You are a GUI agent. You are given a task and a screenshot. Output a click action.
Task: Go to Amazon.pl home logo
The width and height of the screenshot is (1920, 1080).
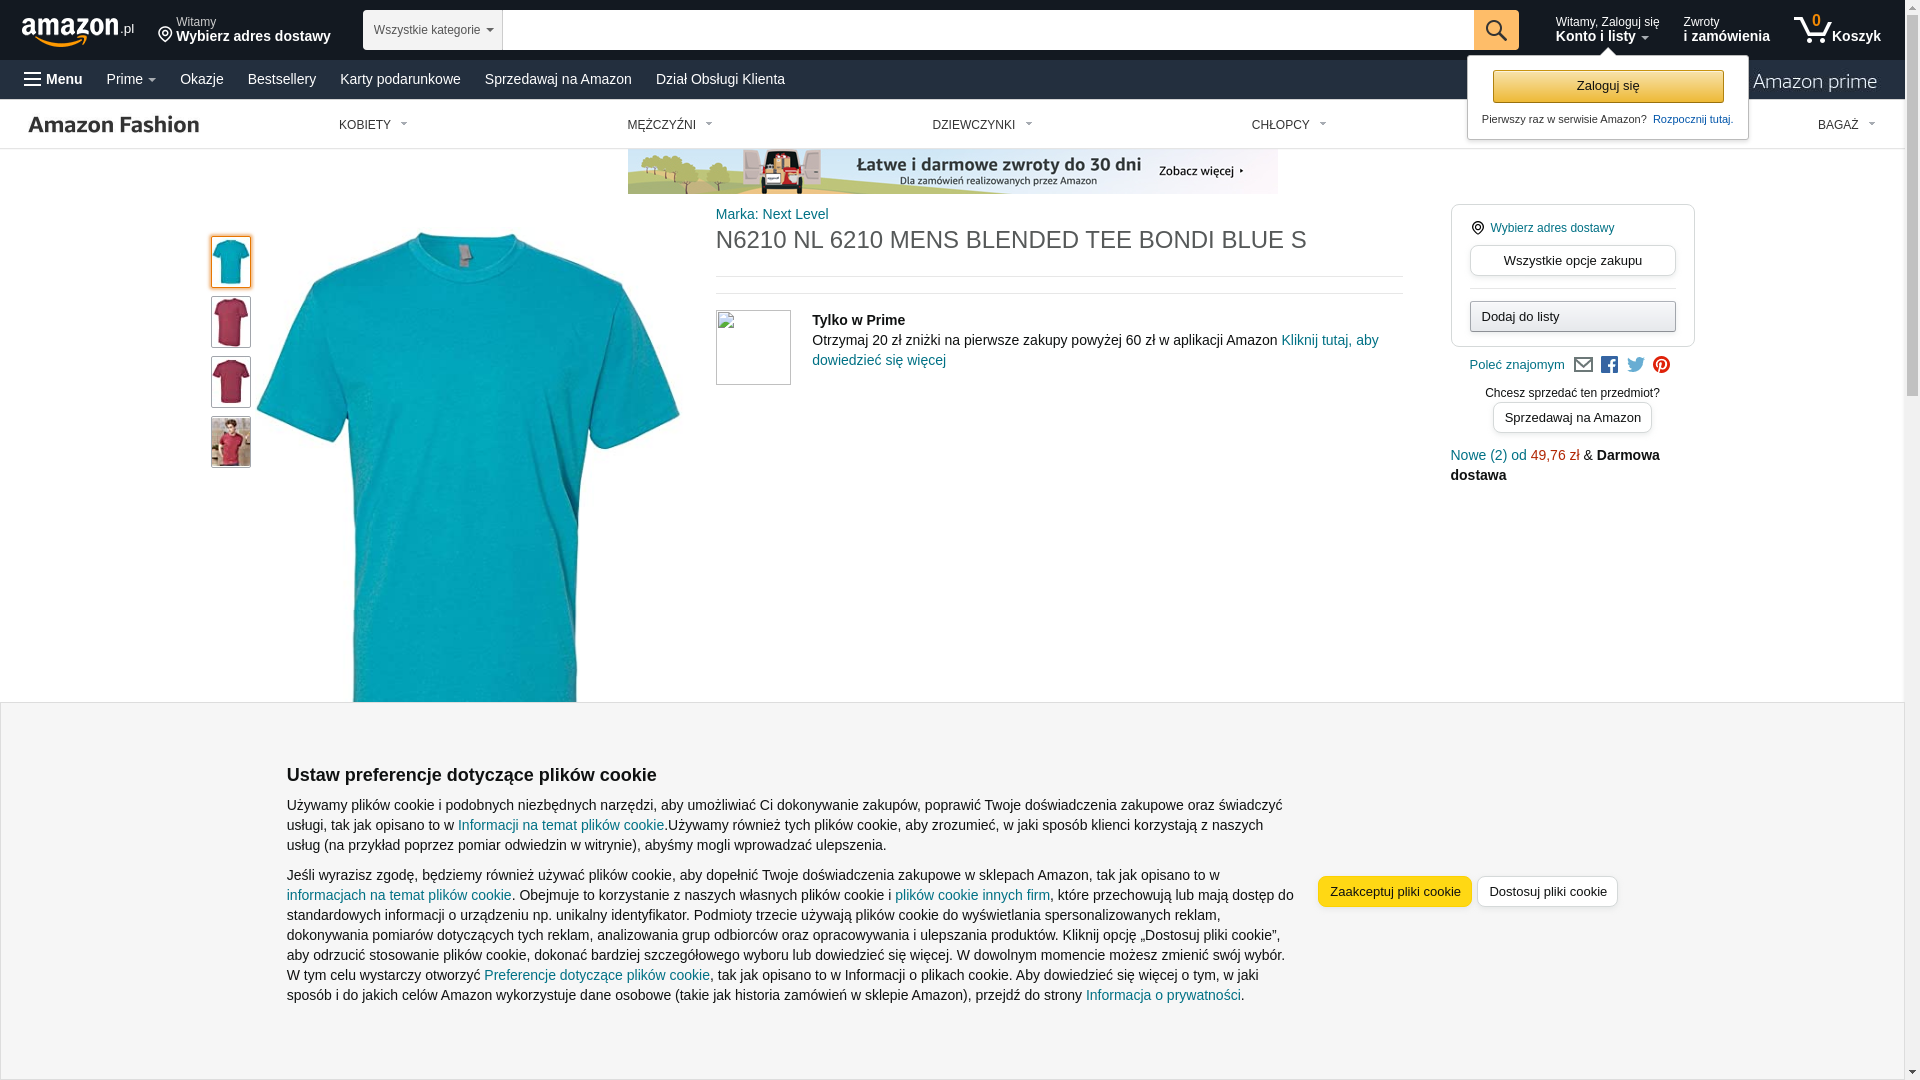click(78, 31)
